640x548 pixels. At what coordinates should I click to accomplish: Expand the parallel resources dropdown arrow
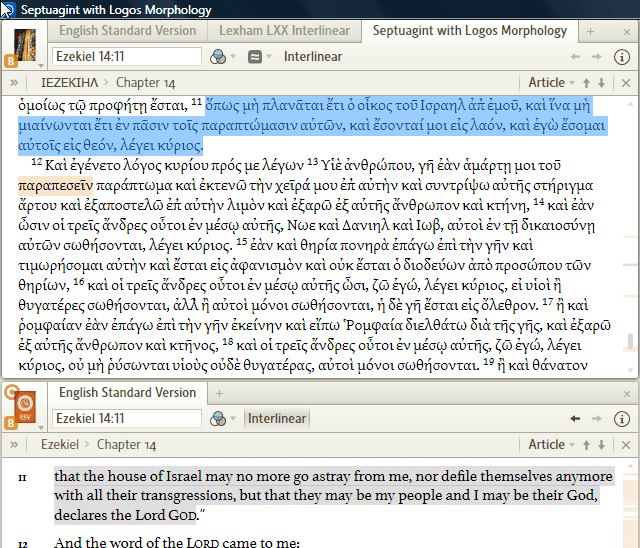[x=269, y=56]
